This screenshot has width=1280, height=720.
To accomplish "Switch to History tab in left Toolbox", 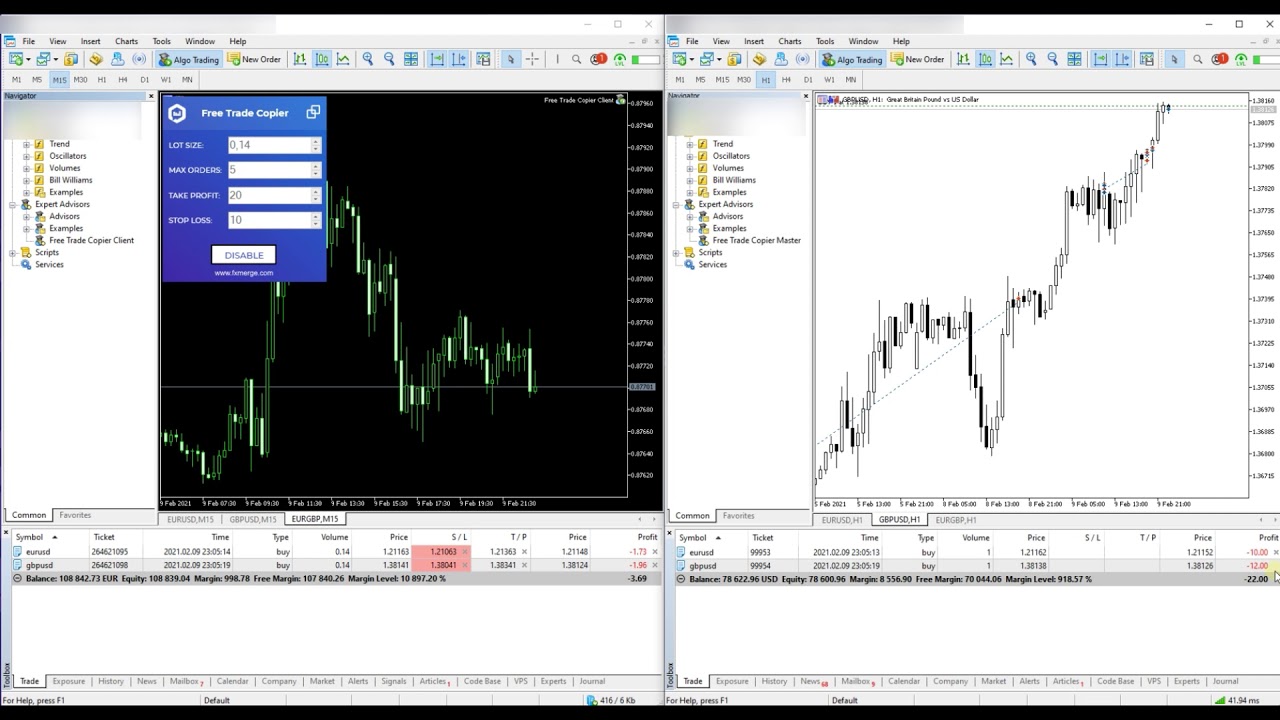I will pos(110,681).
